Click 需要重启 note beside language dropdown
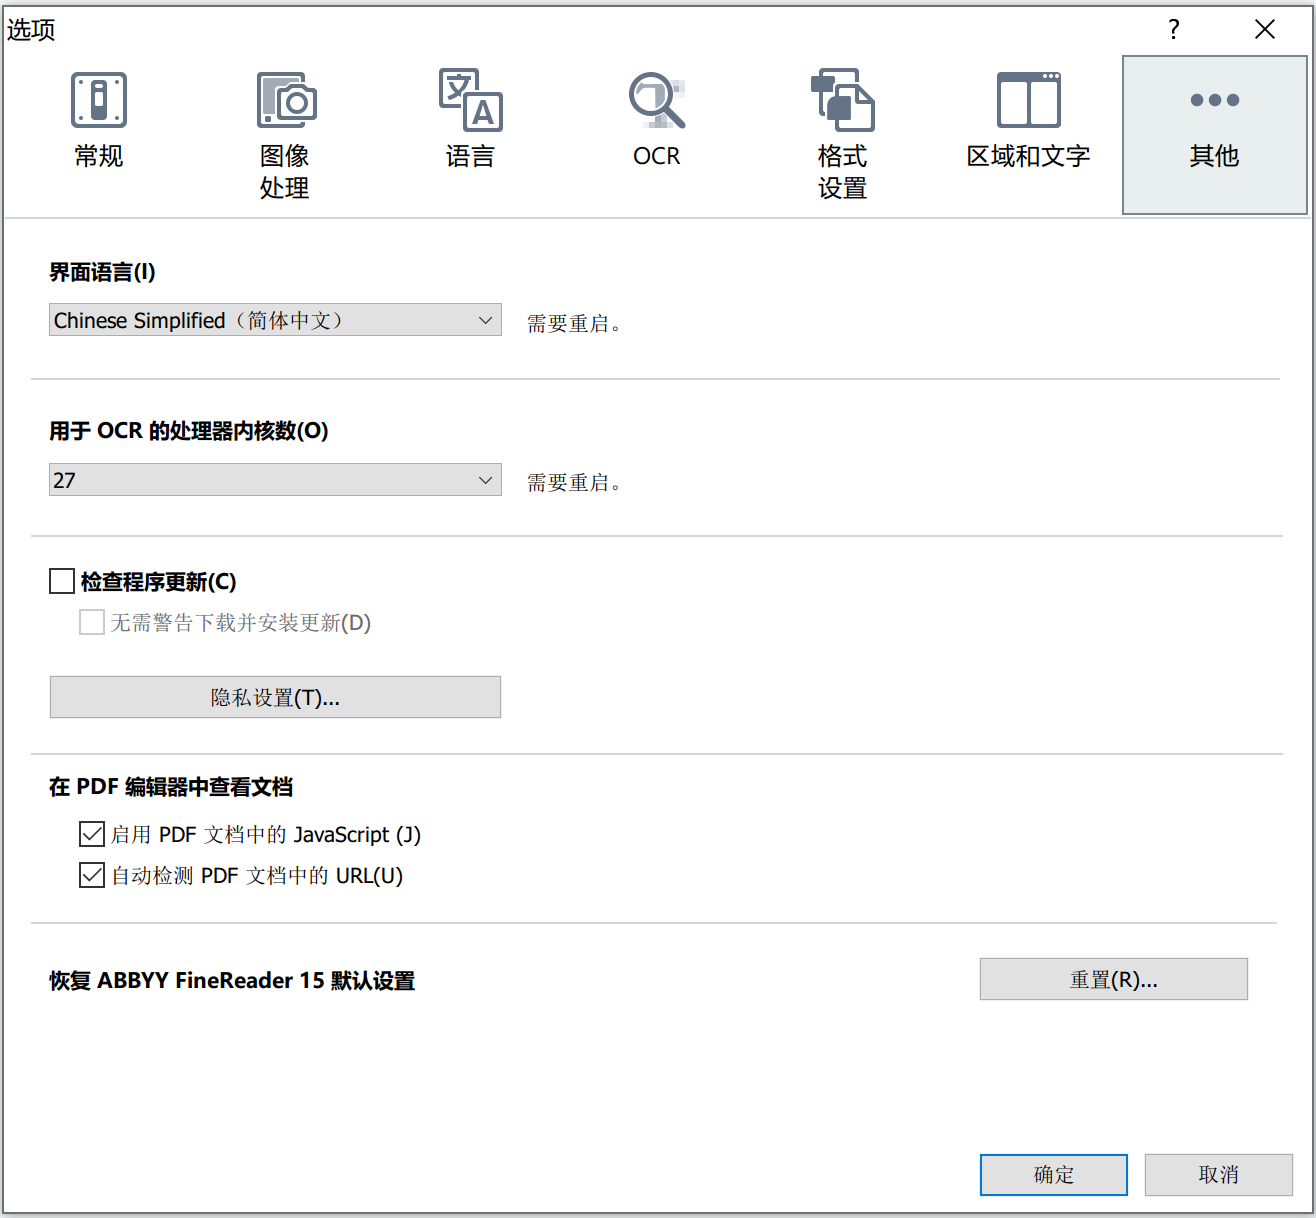 574,323
